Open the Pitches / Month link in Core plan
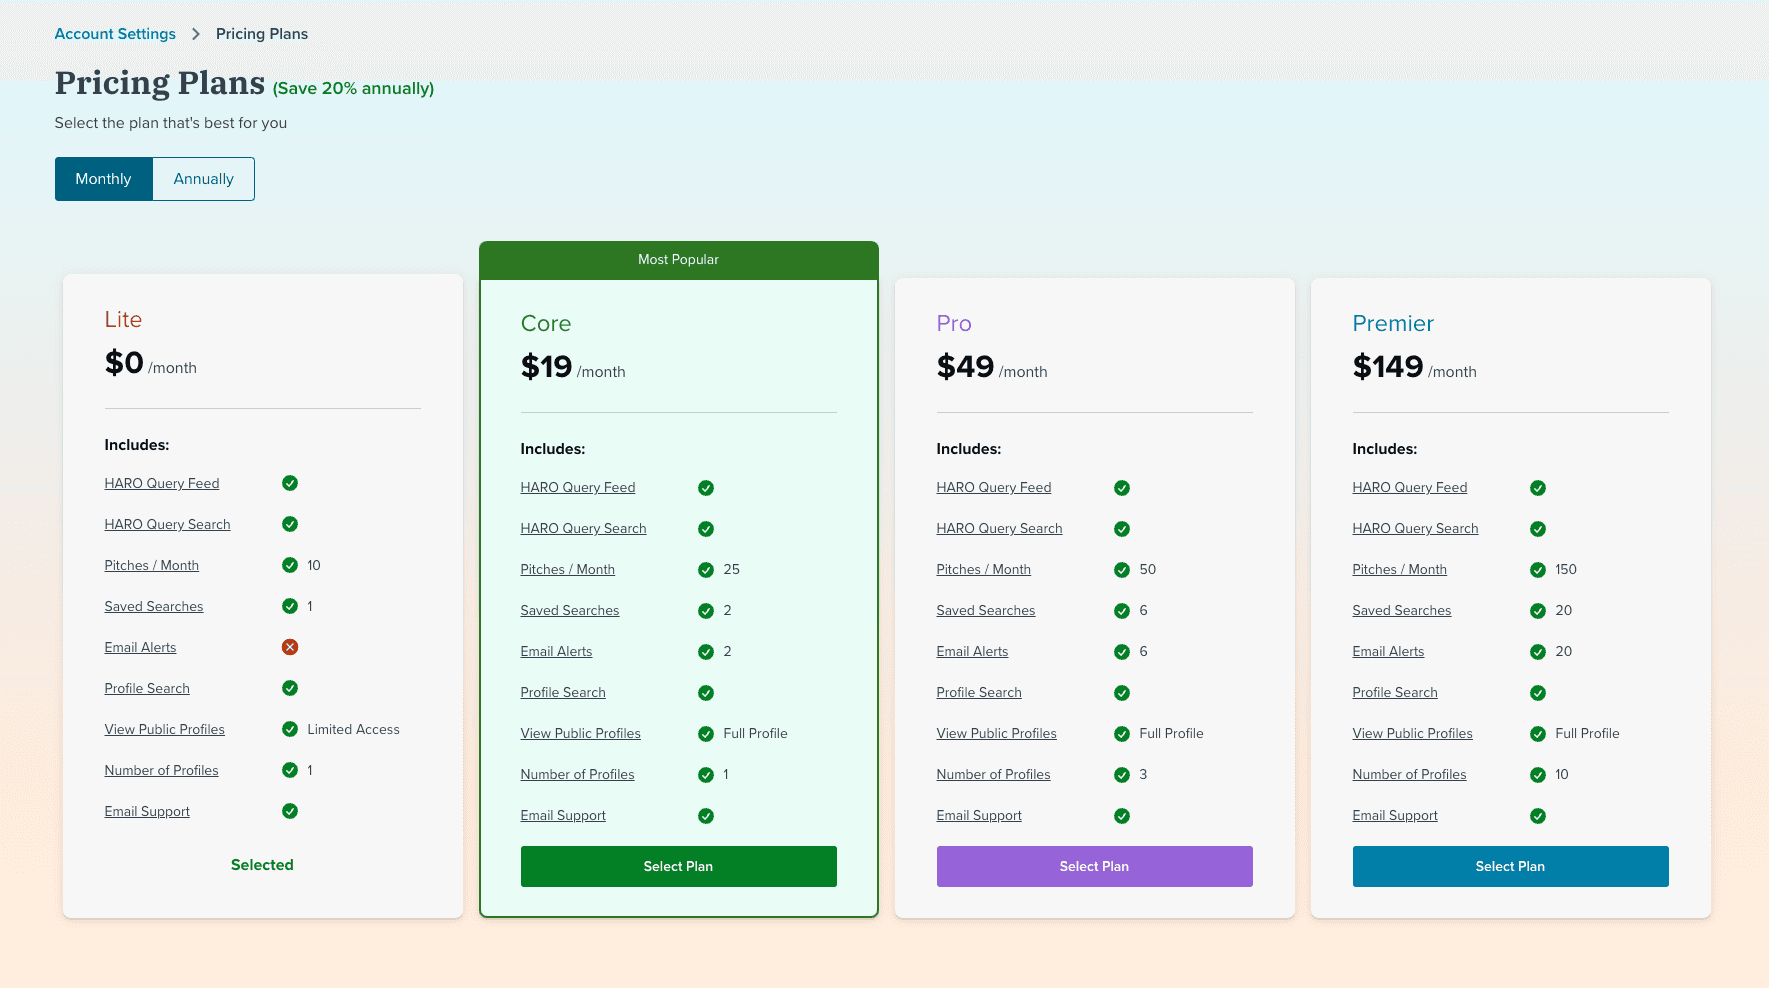This screenshot has width=1769, height=988. (x=567, y=569)
